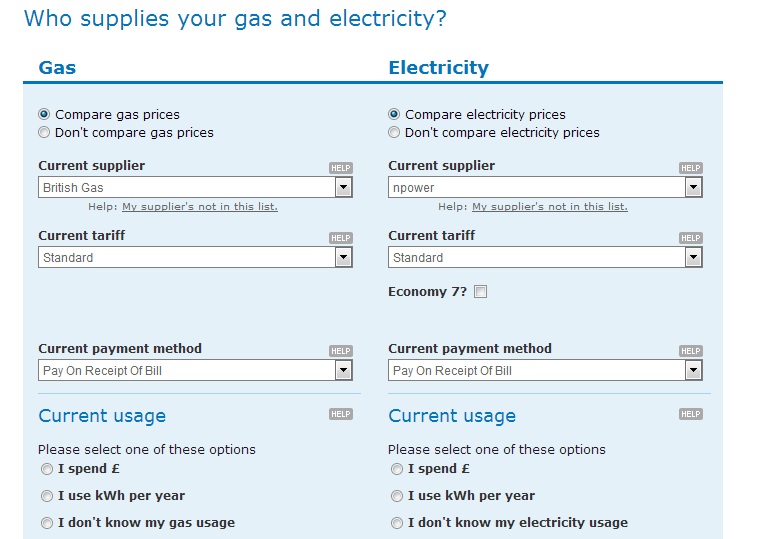The height and width of the screenshot is (539, 778).
Task: Follow electricity My supplier's not in this list link
Action: coord(550,206)
